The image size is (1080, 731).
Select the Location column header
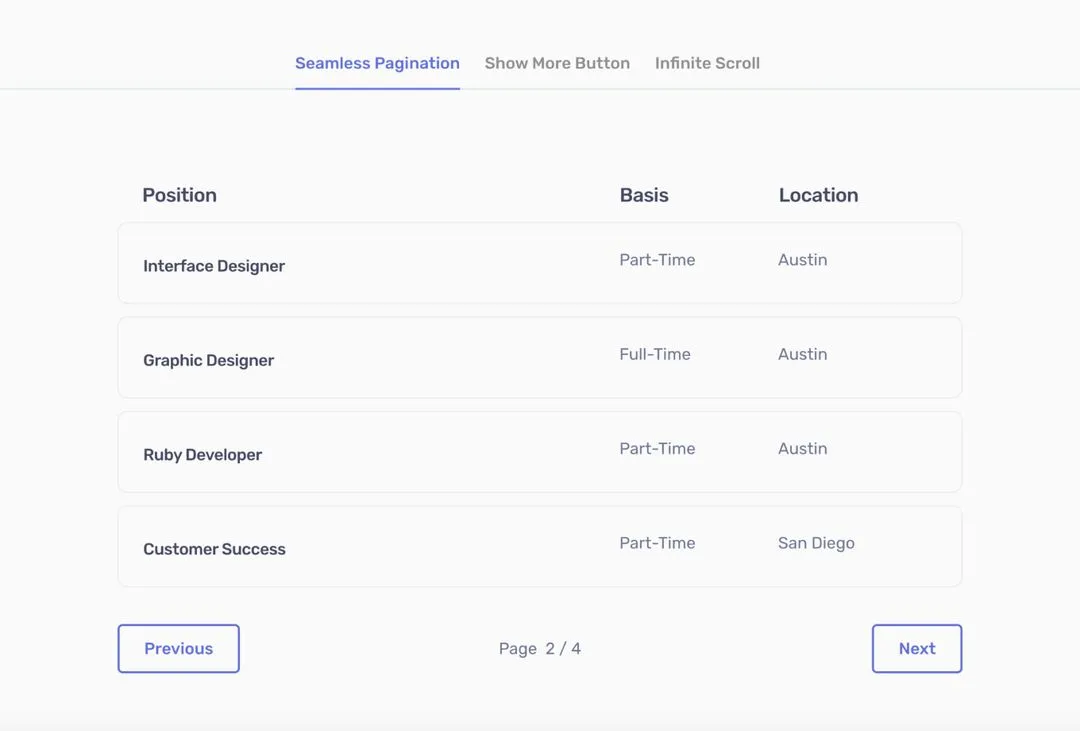(x=818, y=195)
